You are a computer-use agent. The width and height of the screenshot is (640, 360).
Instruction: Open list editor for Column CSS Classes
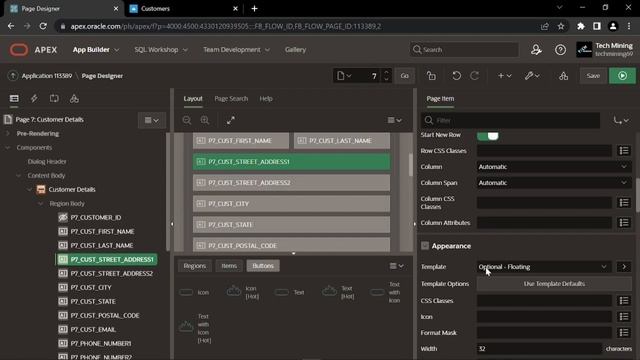[624, 202]
